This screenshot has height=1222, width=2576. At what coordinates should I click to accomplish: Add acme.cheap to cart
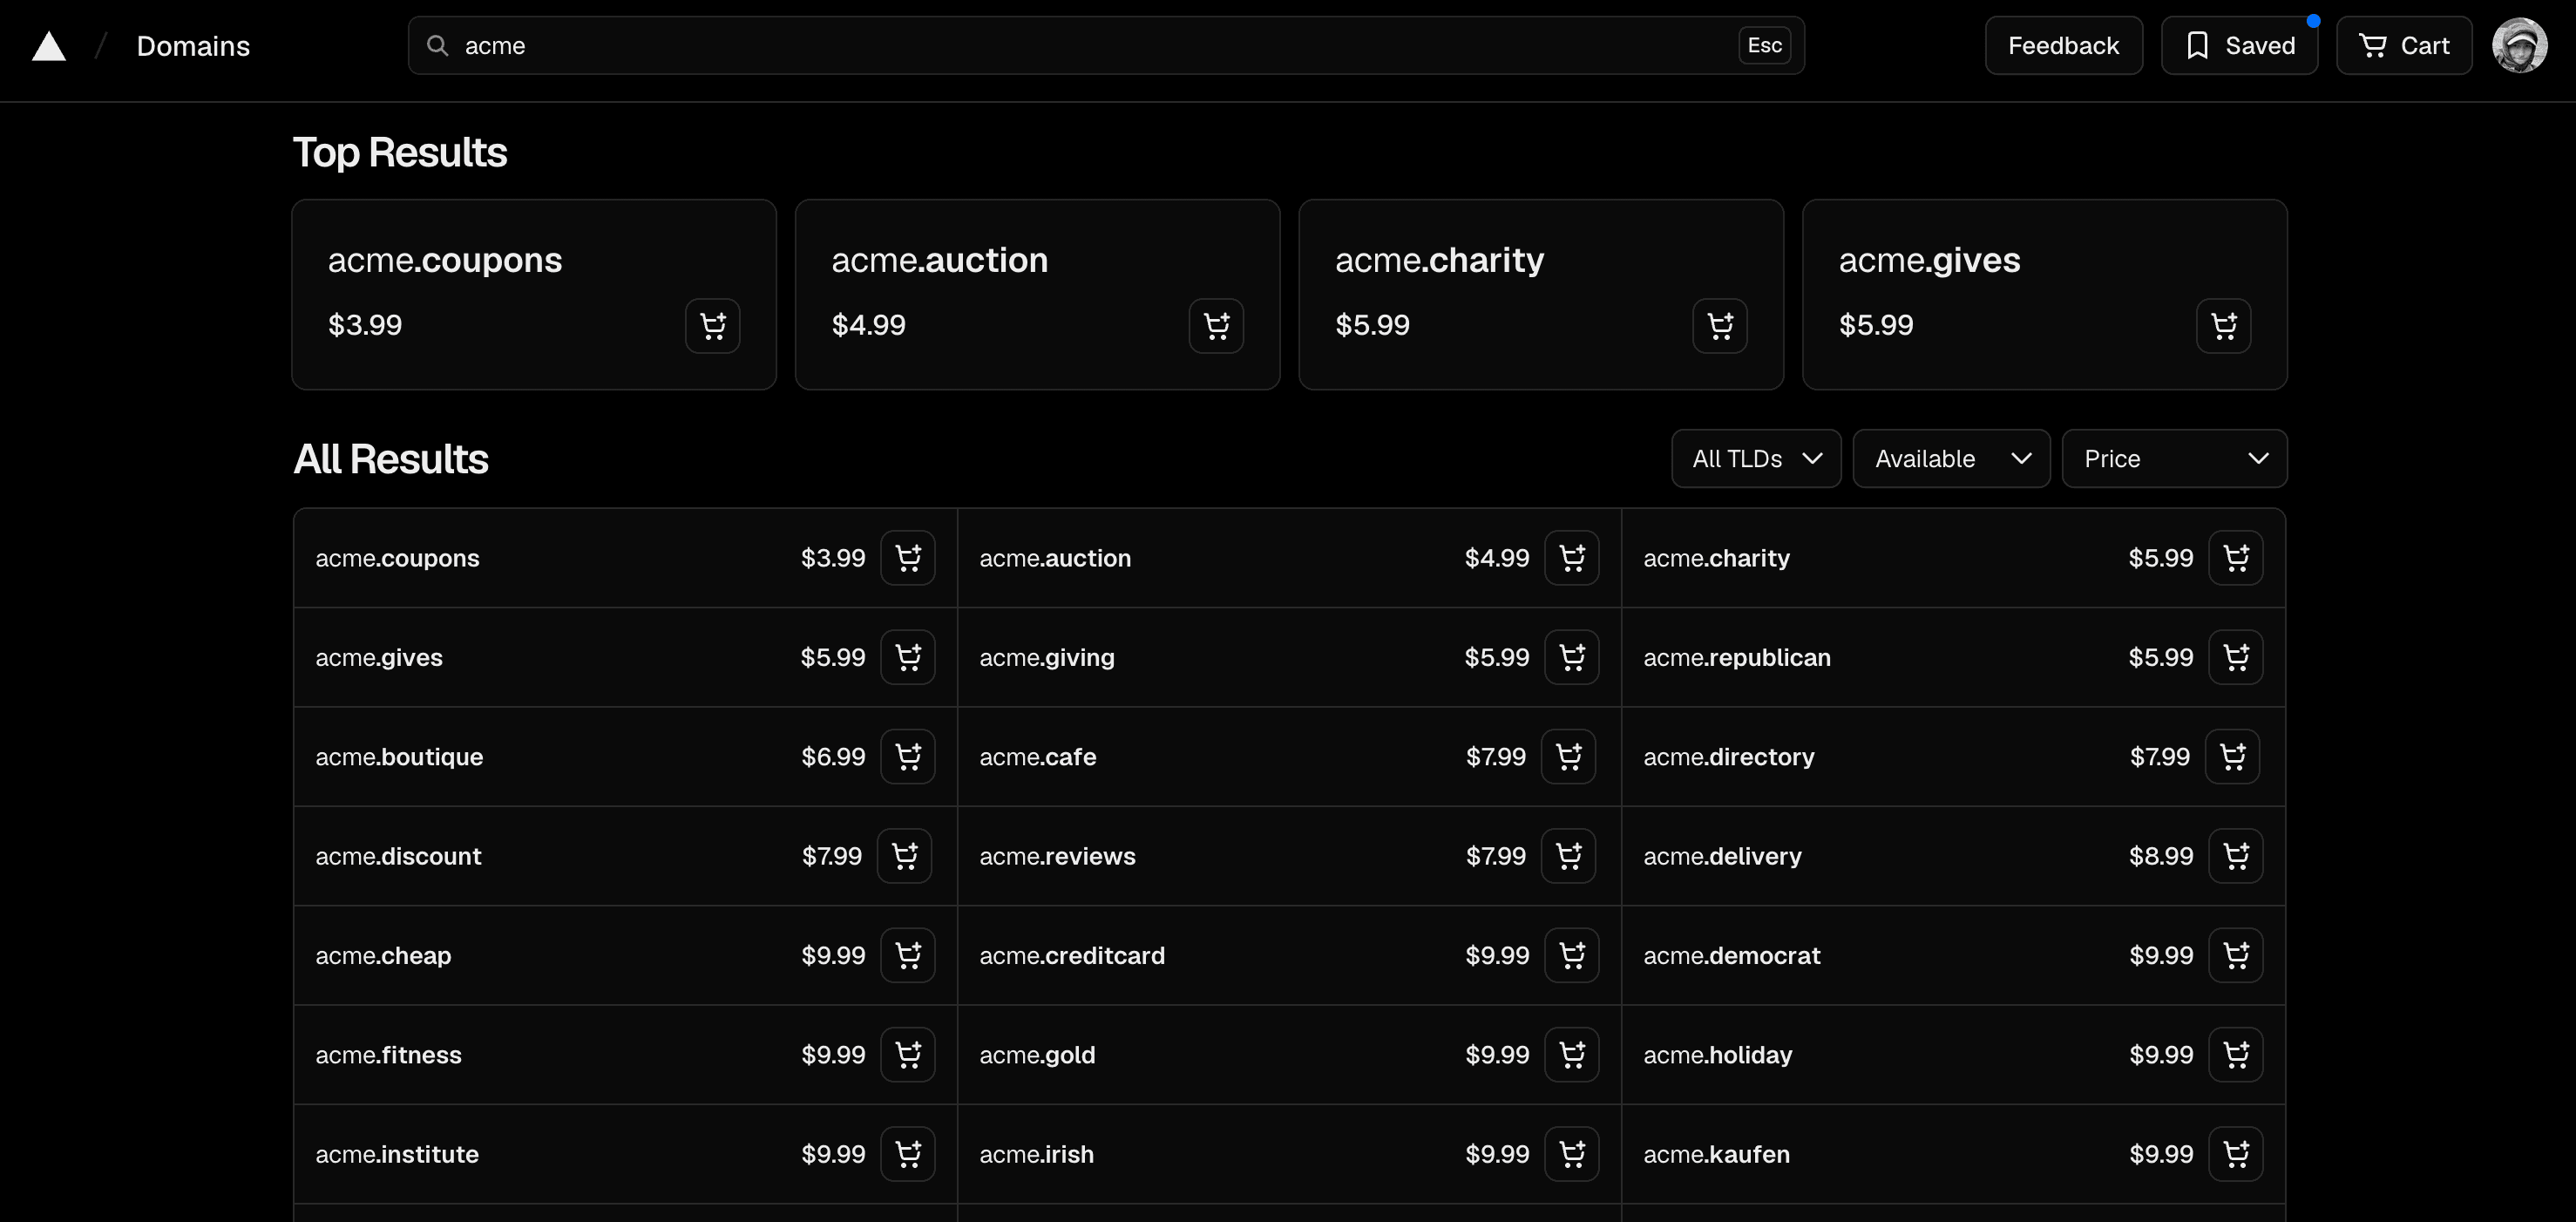point(908,955)
